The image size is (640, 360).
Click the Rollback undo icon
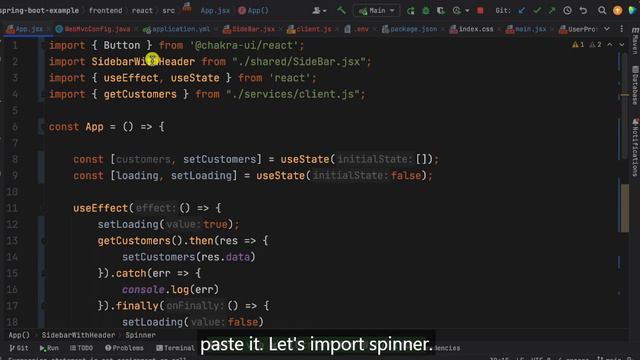(583, 11)
